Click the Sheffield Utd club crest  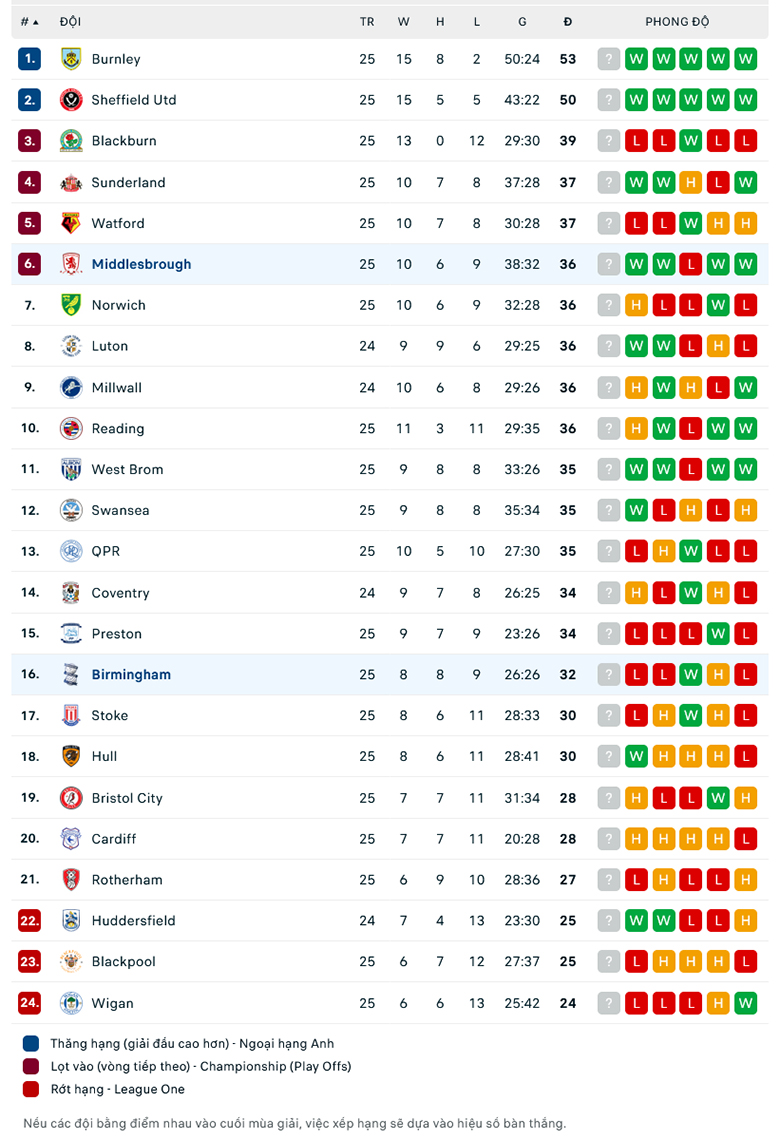point(71,100)
